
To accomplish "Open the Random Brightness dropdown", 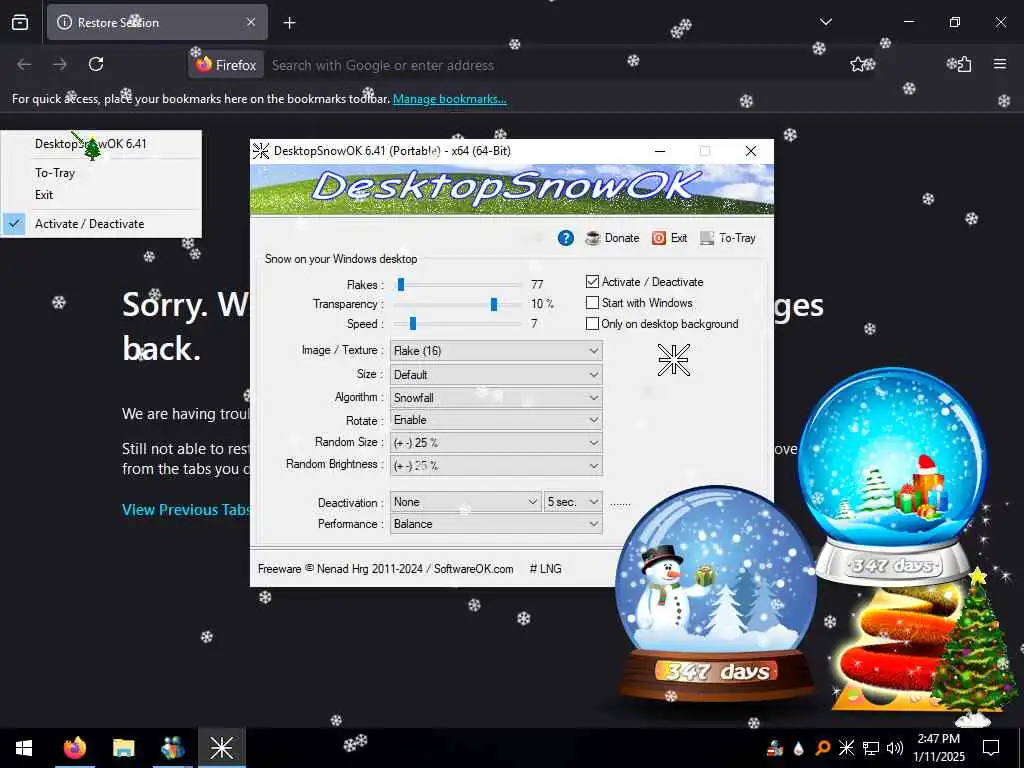I will (496, 466).
